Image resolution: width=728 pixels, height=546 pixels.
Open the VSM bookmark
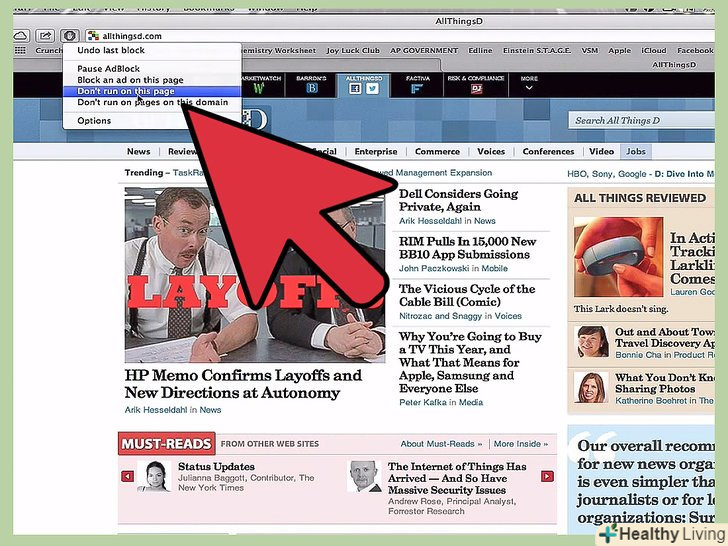point(590,51)
